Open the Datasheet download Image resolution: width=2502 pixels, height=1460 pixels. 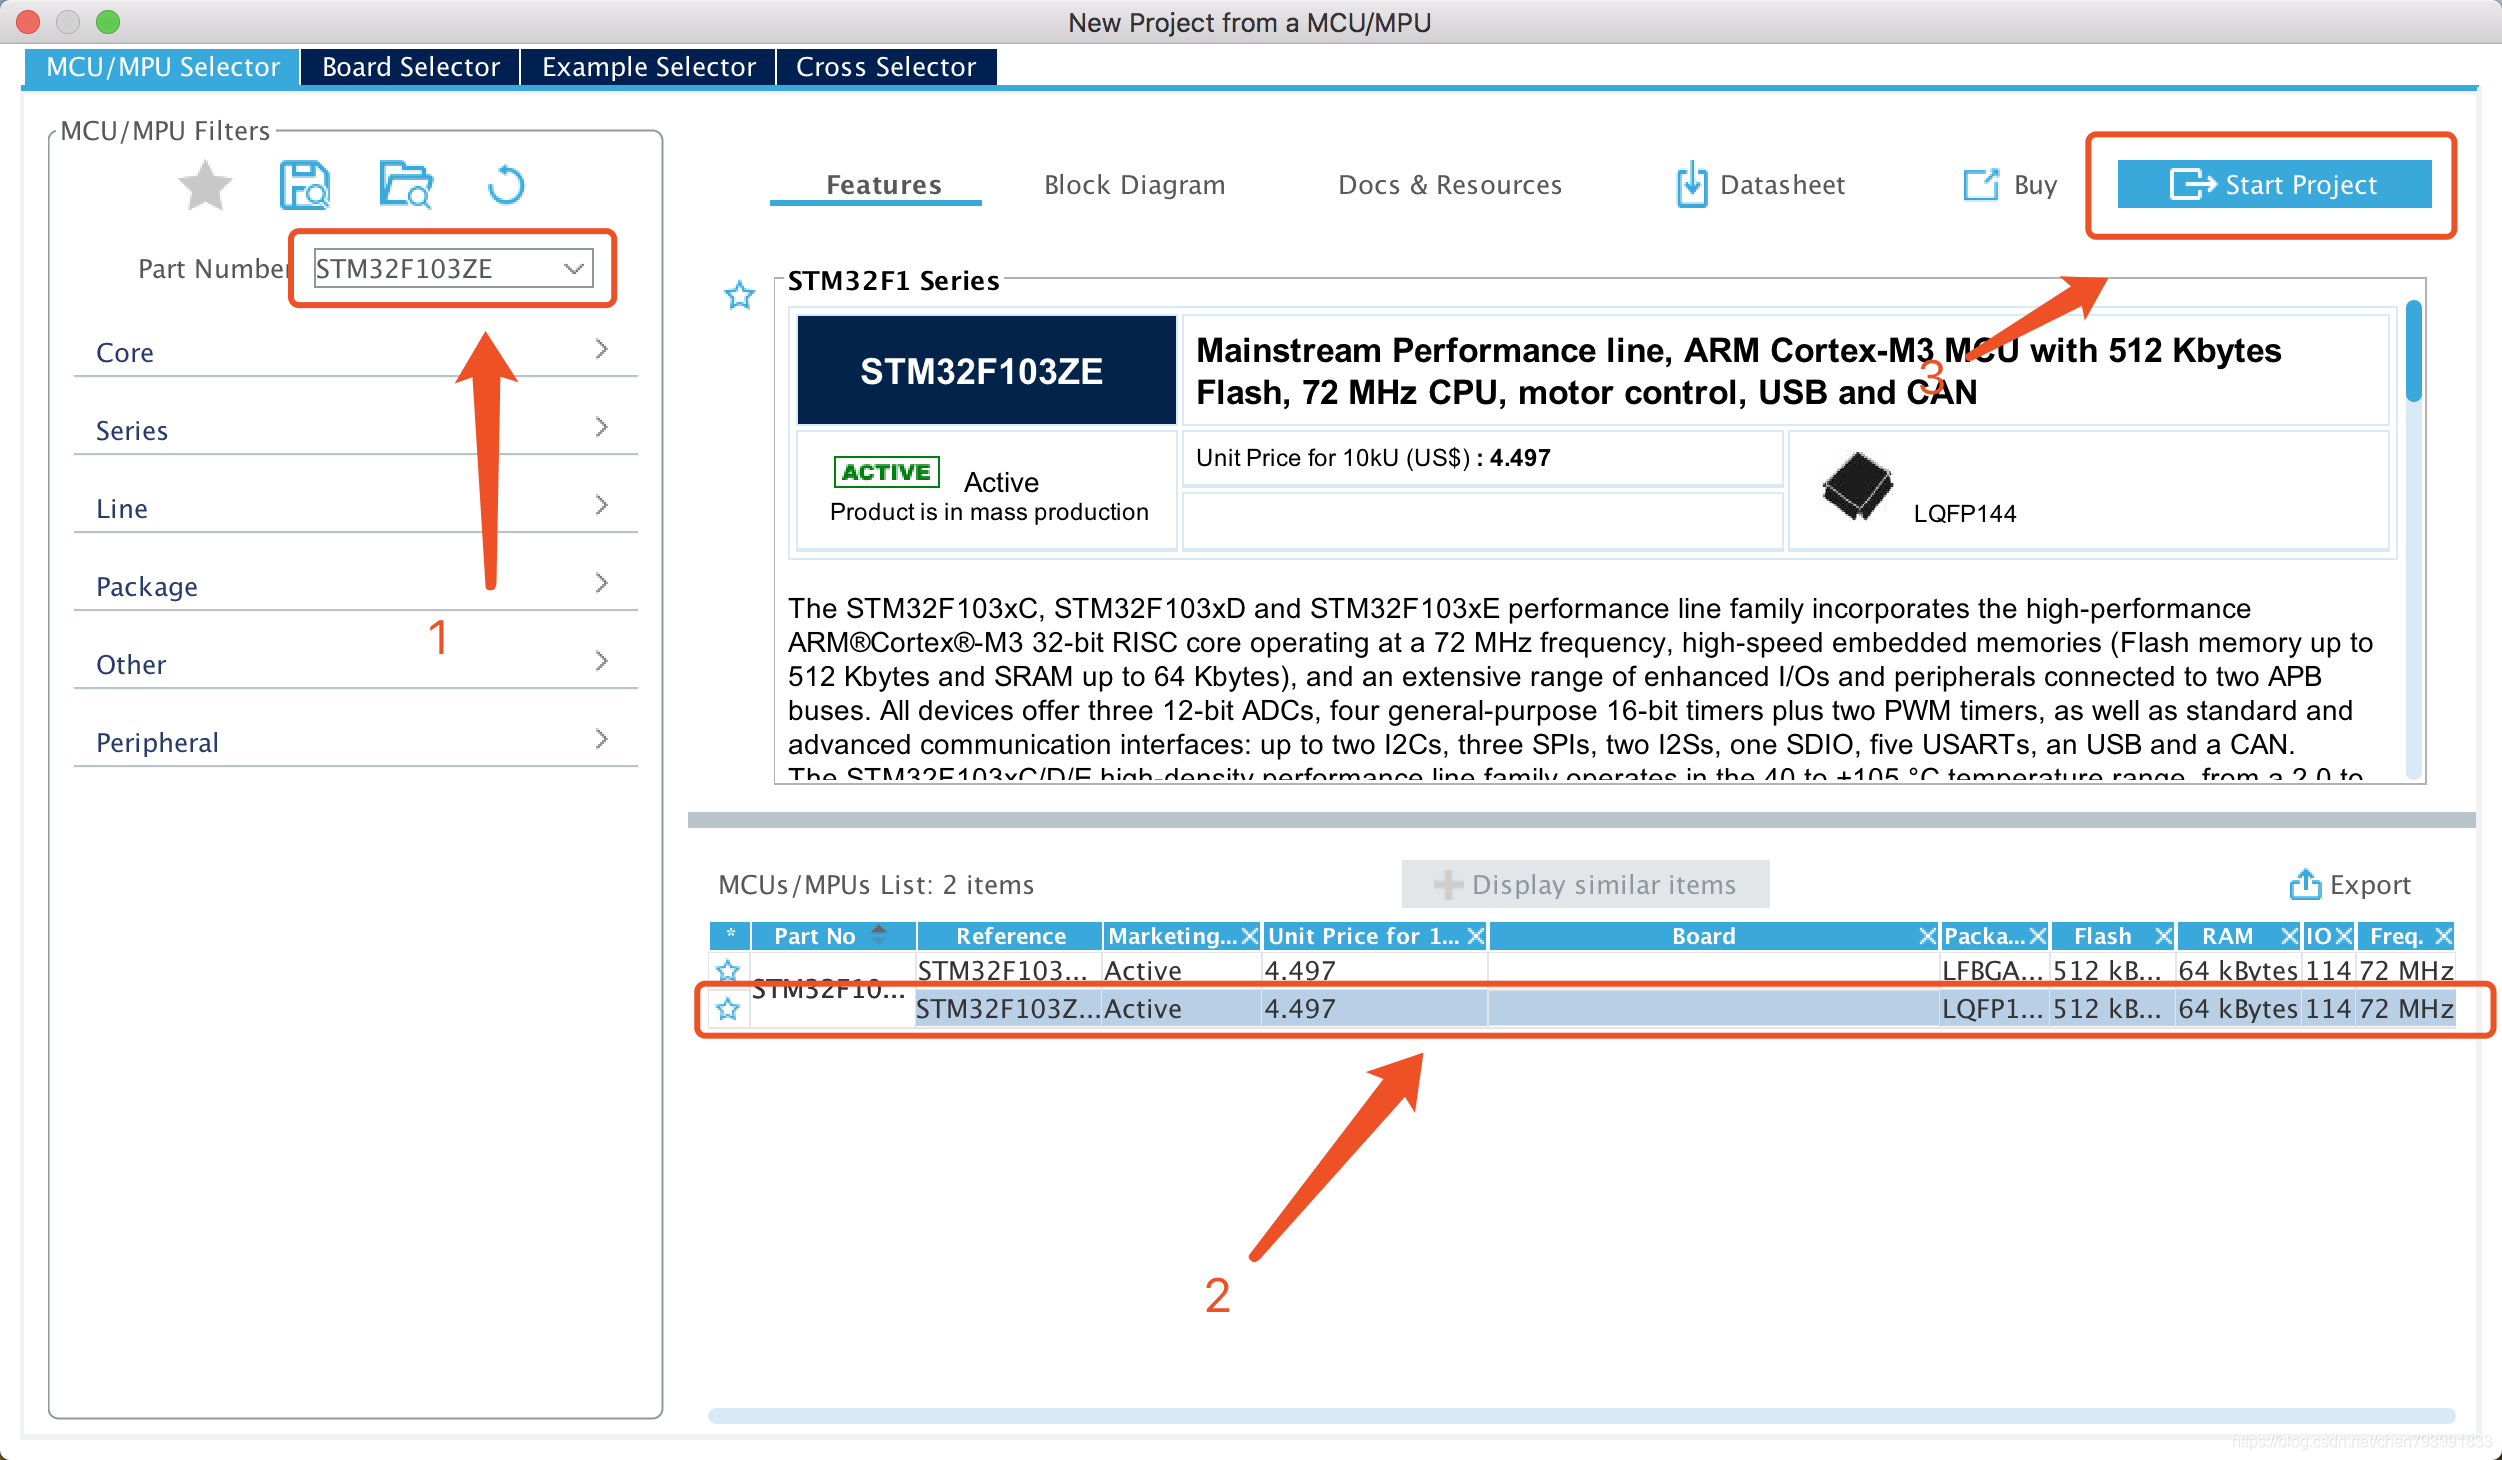(1761, 185)
